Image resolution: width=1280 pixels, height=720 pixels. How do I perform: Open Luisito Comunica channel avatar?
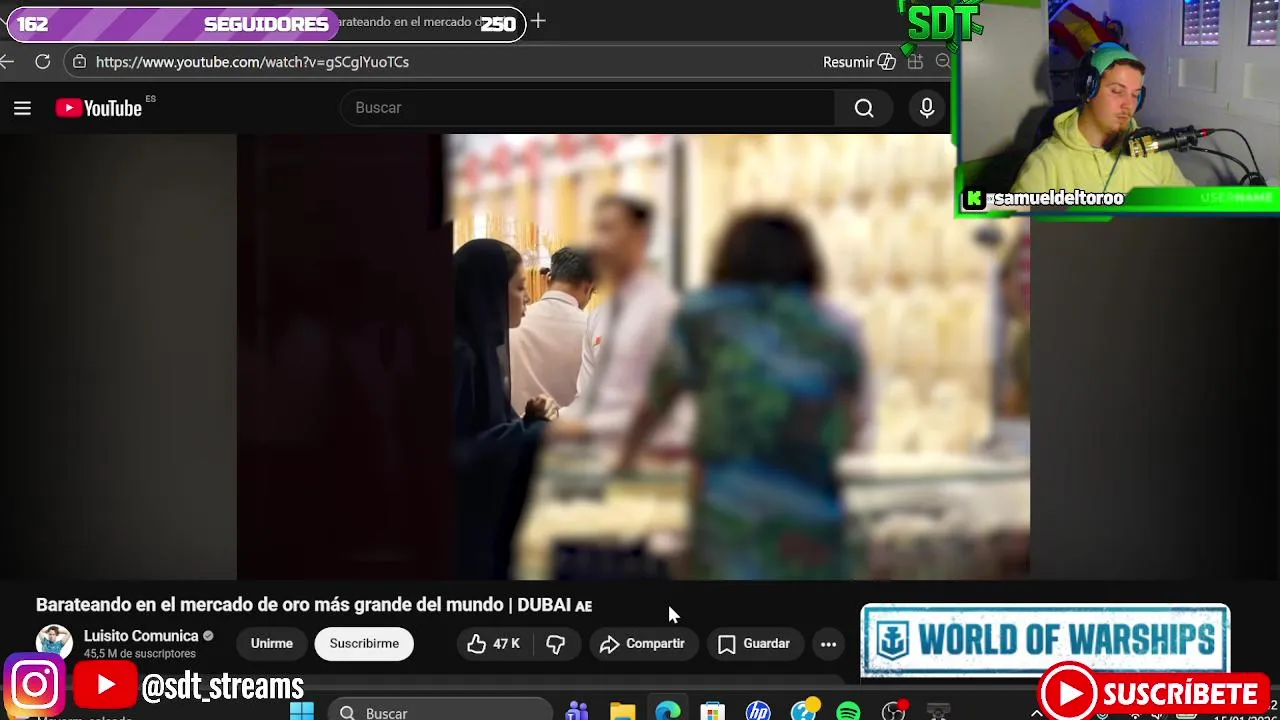coord(54,643)
